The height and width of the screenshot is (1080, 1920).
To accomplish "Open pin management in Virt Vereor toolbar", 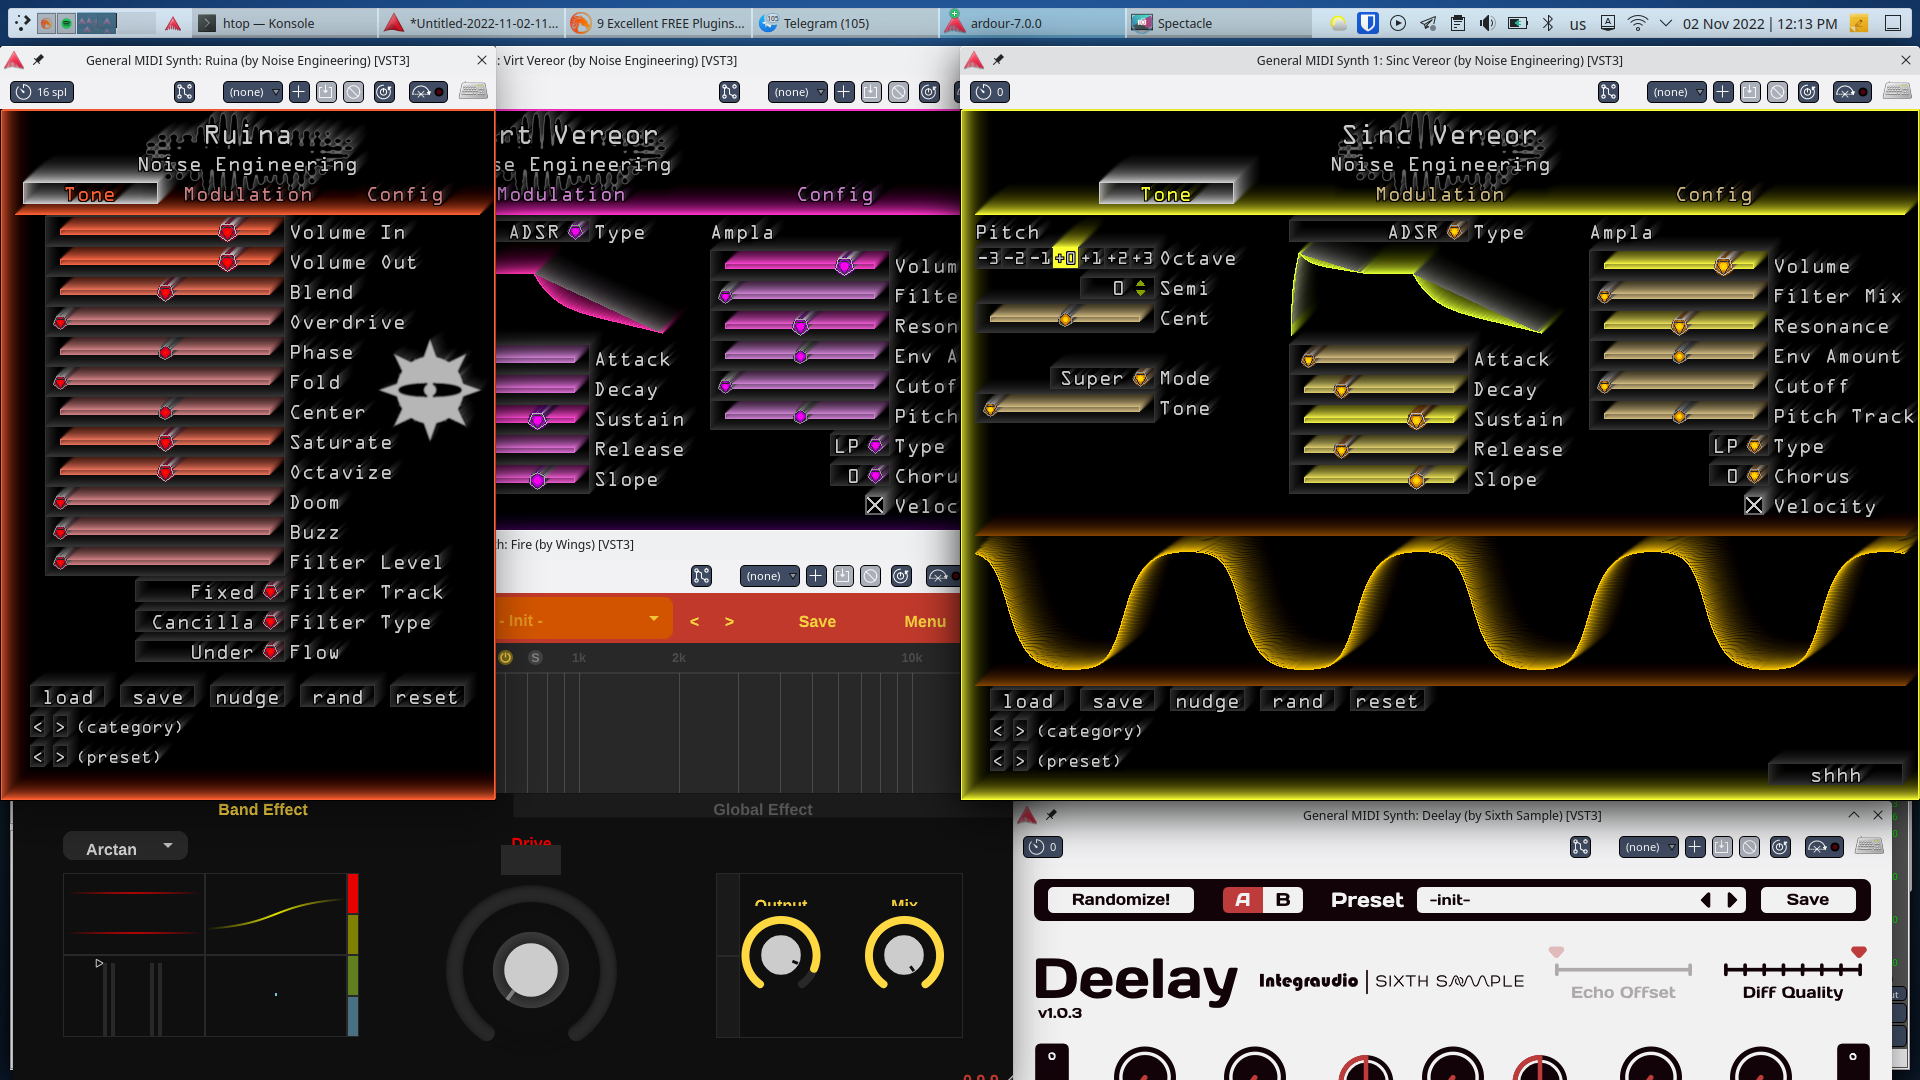I will 730,92.
